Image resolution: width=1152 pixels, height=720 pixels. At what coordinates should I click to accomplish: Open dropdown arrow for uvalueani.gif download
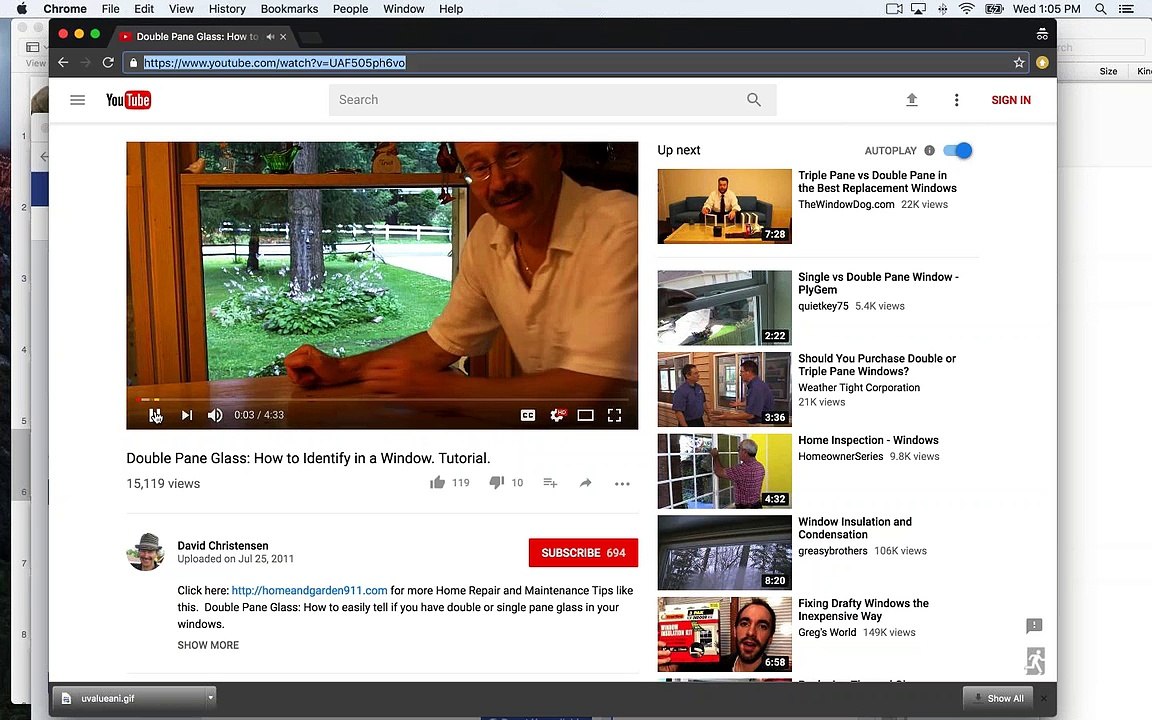210,697
